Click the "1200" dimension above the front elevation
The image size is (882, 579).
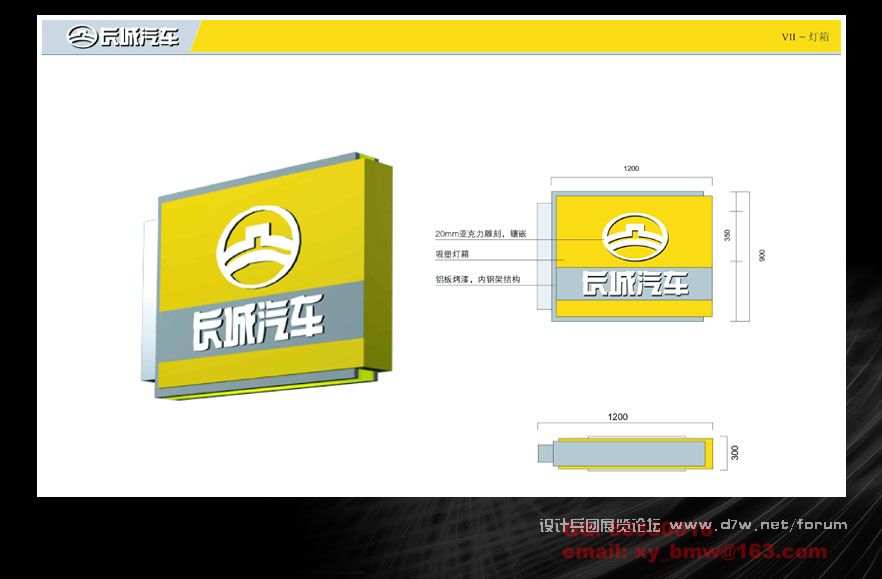631,168
